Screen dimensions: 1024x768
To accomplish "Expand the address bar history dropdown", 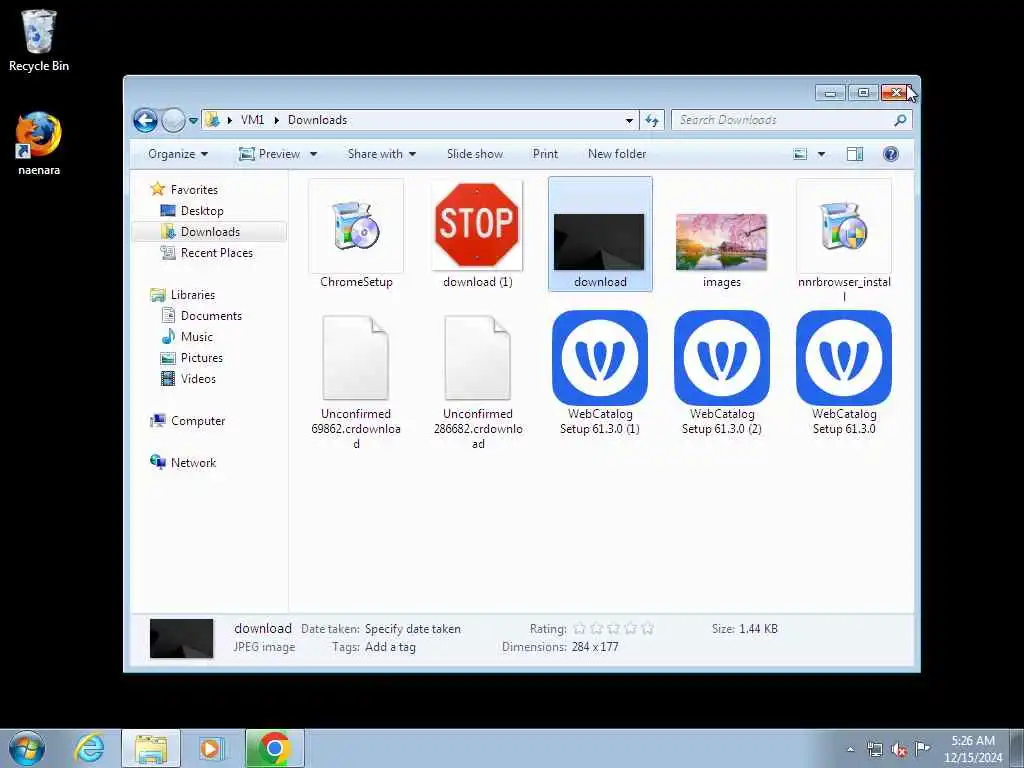I will [x=629, y=120].
